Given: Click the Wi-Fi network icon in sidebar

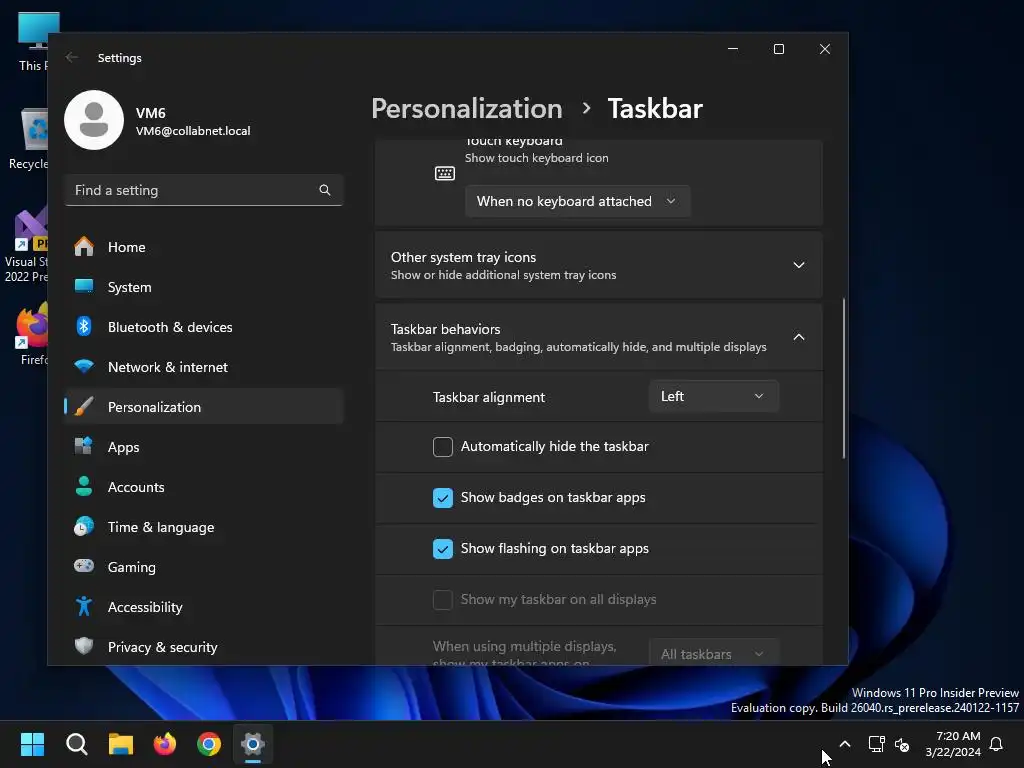Looking at the screenshot, I should [x=84, y=366].
